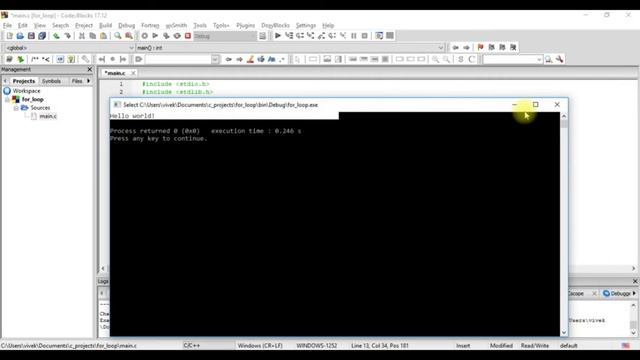
Task: Open the Build menu
Action: [x=105, y=25]
